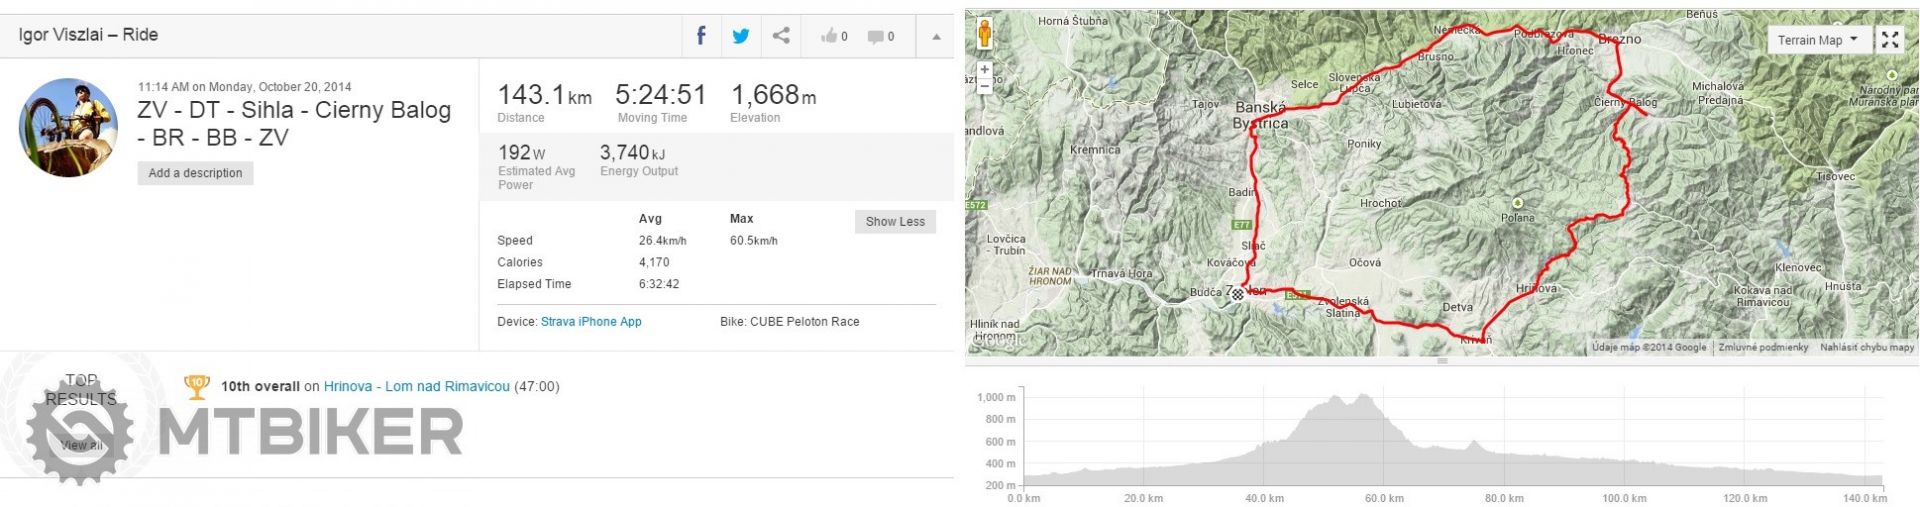Click Igor Viszlai's profile photo
Image resolution: width=1920 pixels, height=507 pixels.
[x=68, y=128]
